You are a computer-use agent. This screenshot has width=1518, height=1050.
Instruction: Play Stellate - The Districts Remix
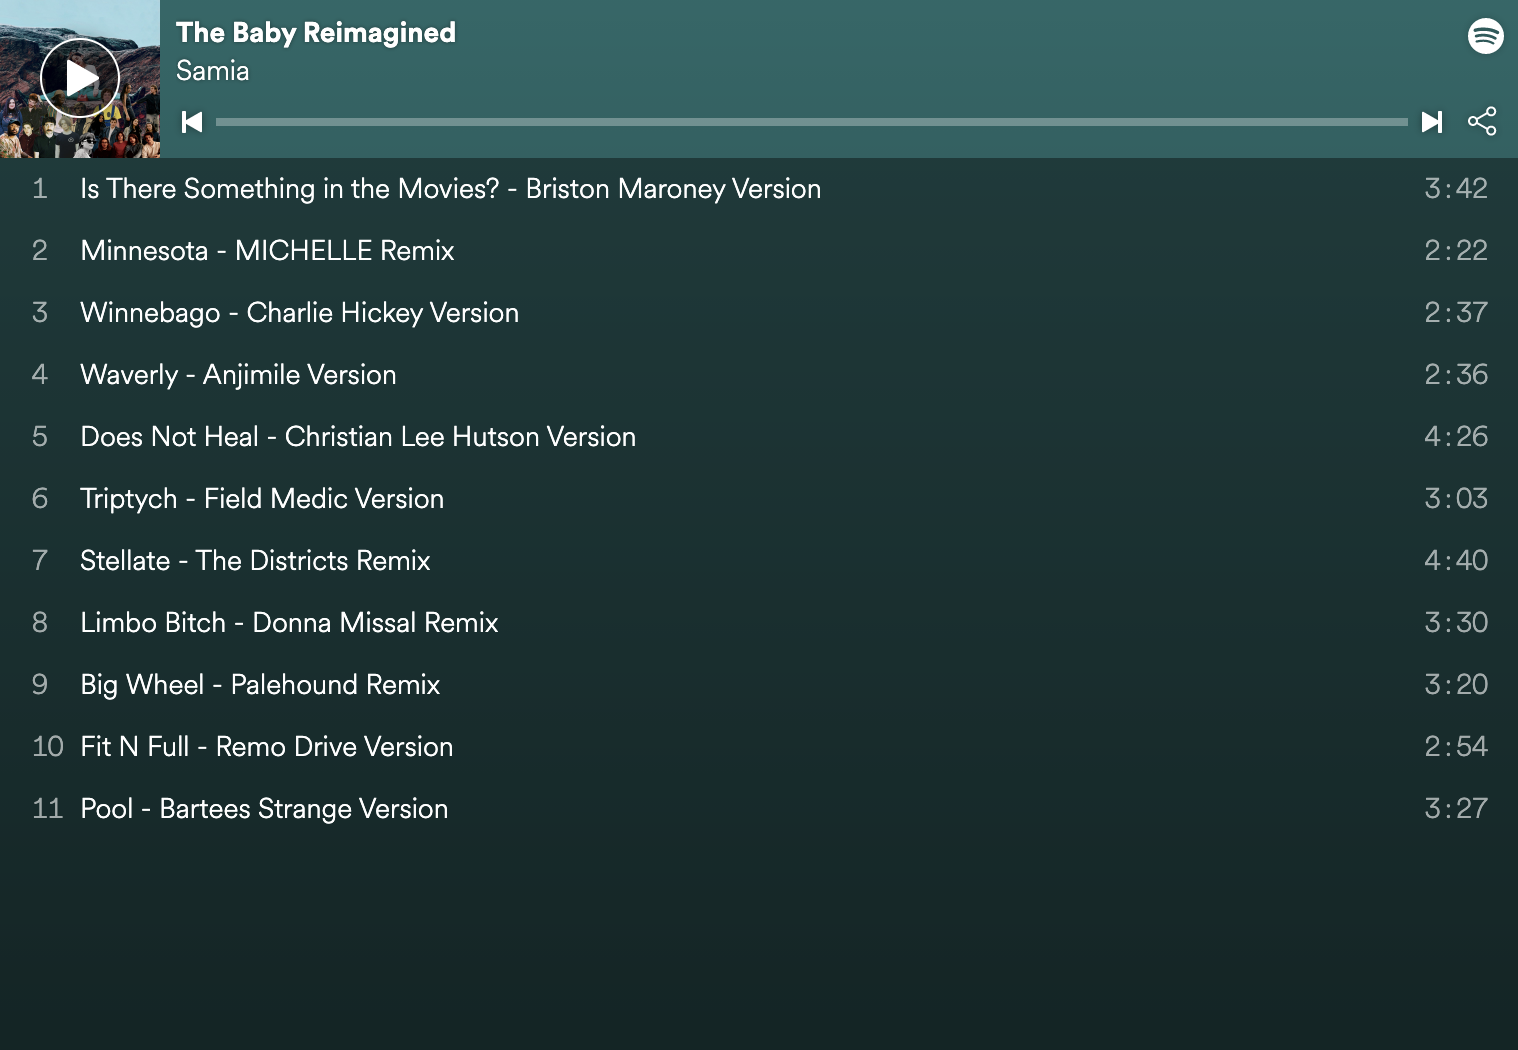759,561
